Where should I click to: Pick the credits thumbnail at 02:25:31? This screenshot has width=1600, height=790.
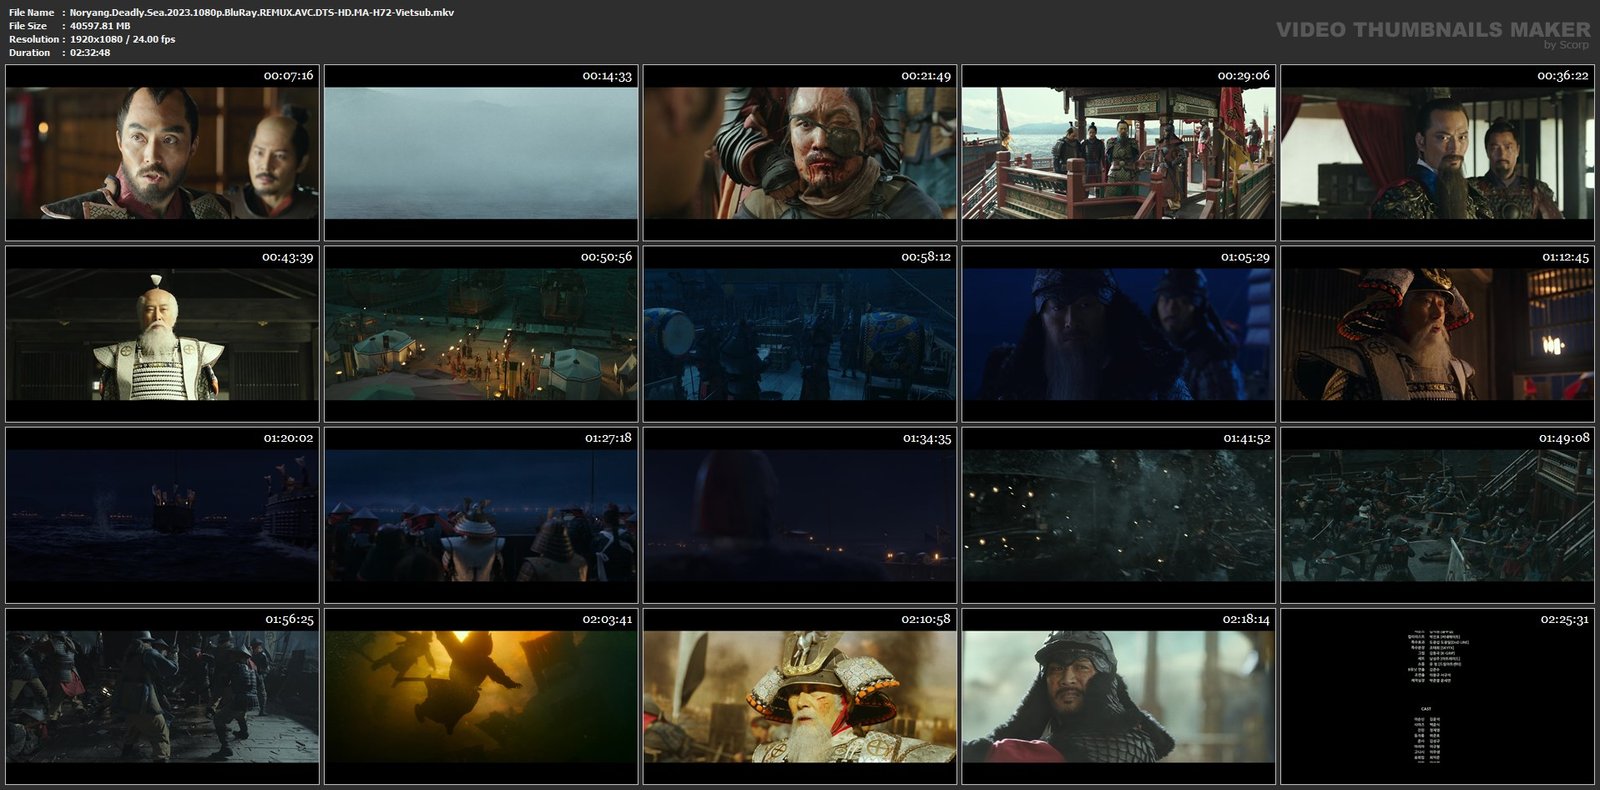pos(1438,697)
